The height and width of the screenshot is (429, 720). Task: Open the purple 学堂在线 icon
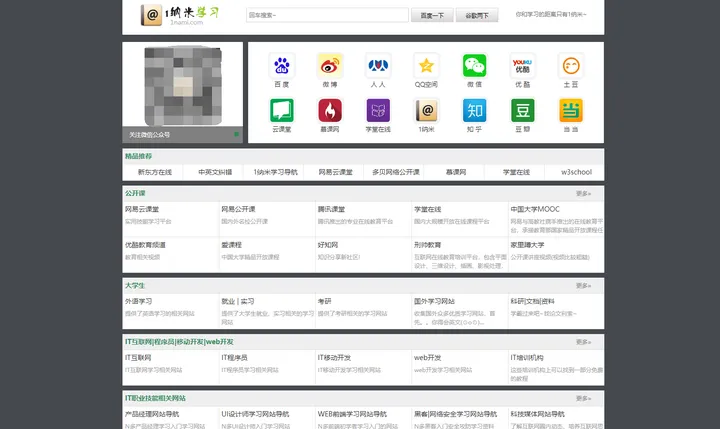(378, 110)
